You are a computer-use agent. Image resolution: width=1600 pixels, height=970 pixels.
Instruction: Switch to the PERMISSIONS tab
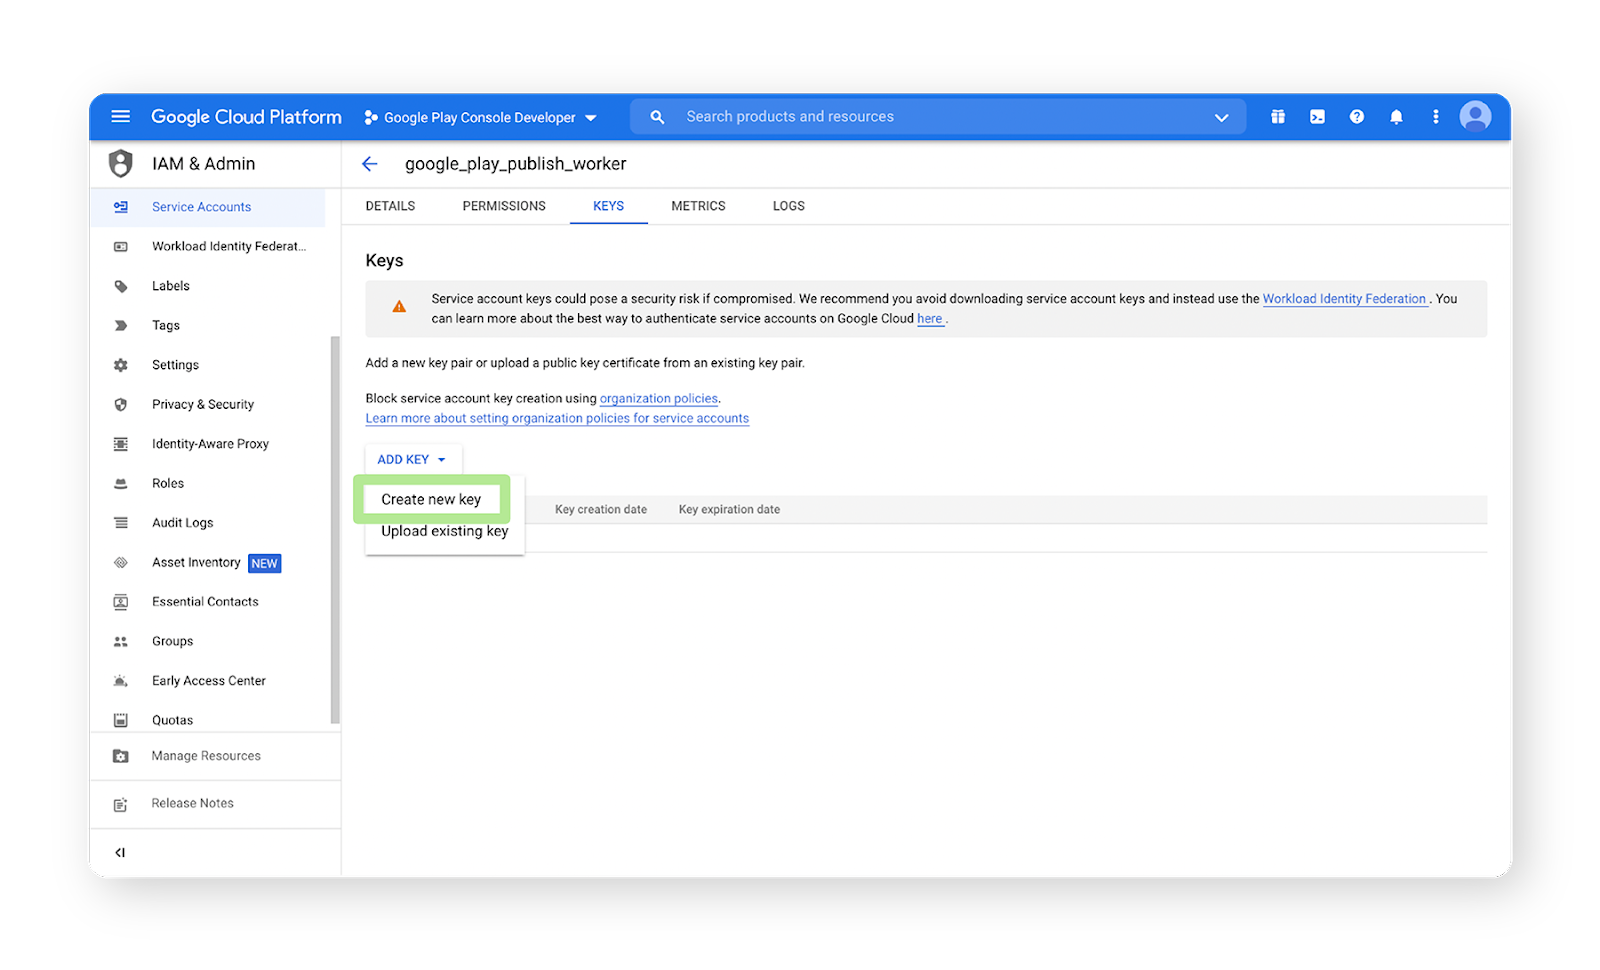pos(504,206)
